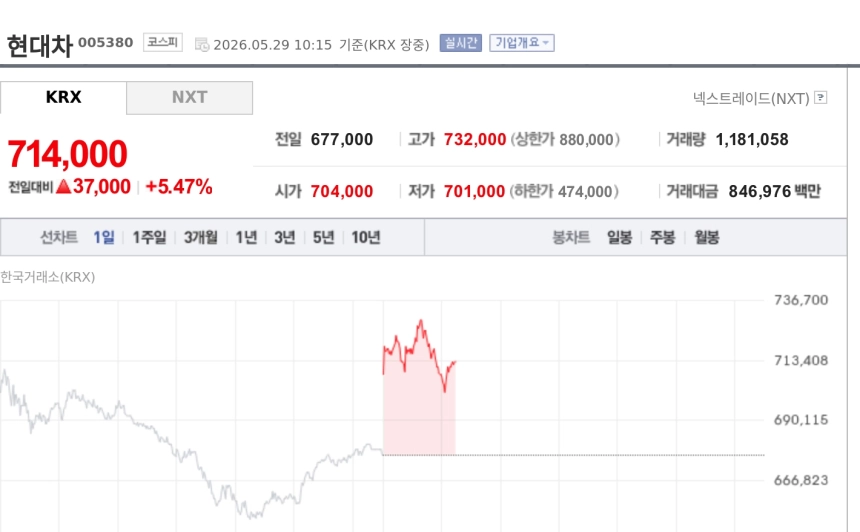The height and width of the screenshot is (532, 860).
Task: Select the 5년 chart range
Action: click(323, 237)
